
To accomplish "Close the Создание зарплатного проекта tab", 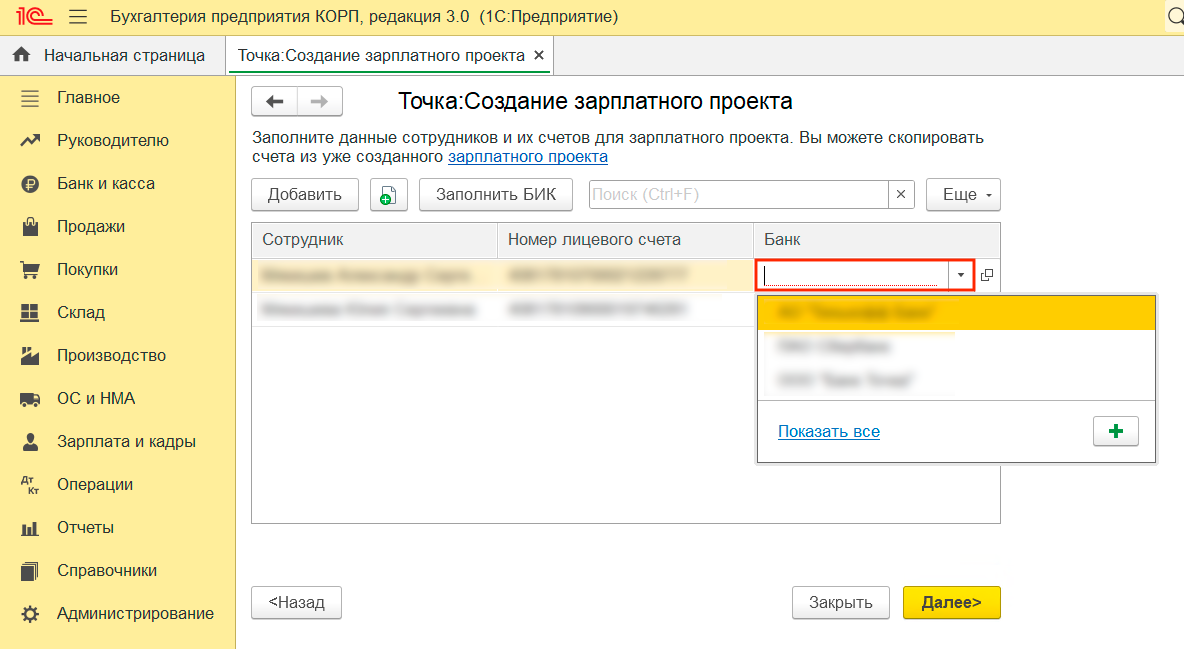I will pyautogui.click(x=539, y=56).
